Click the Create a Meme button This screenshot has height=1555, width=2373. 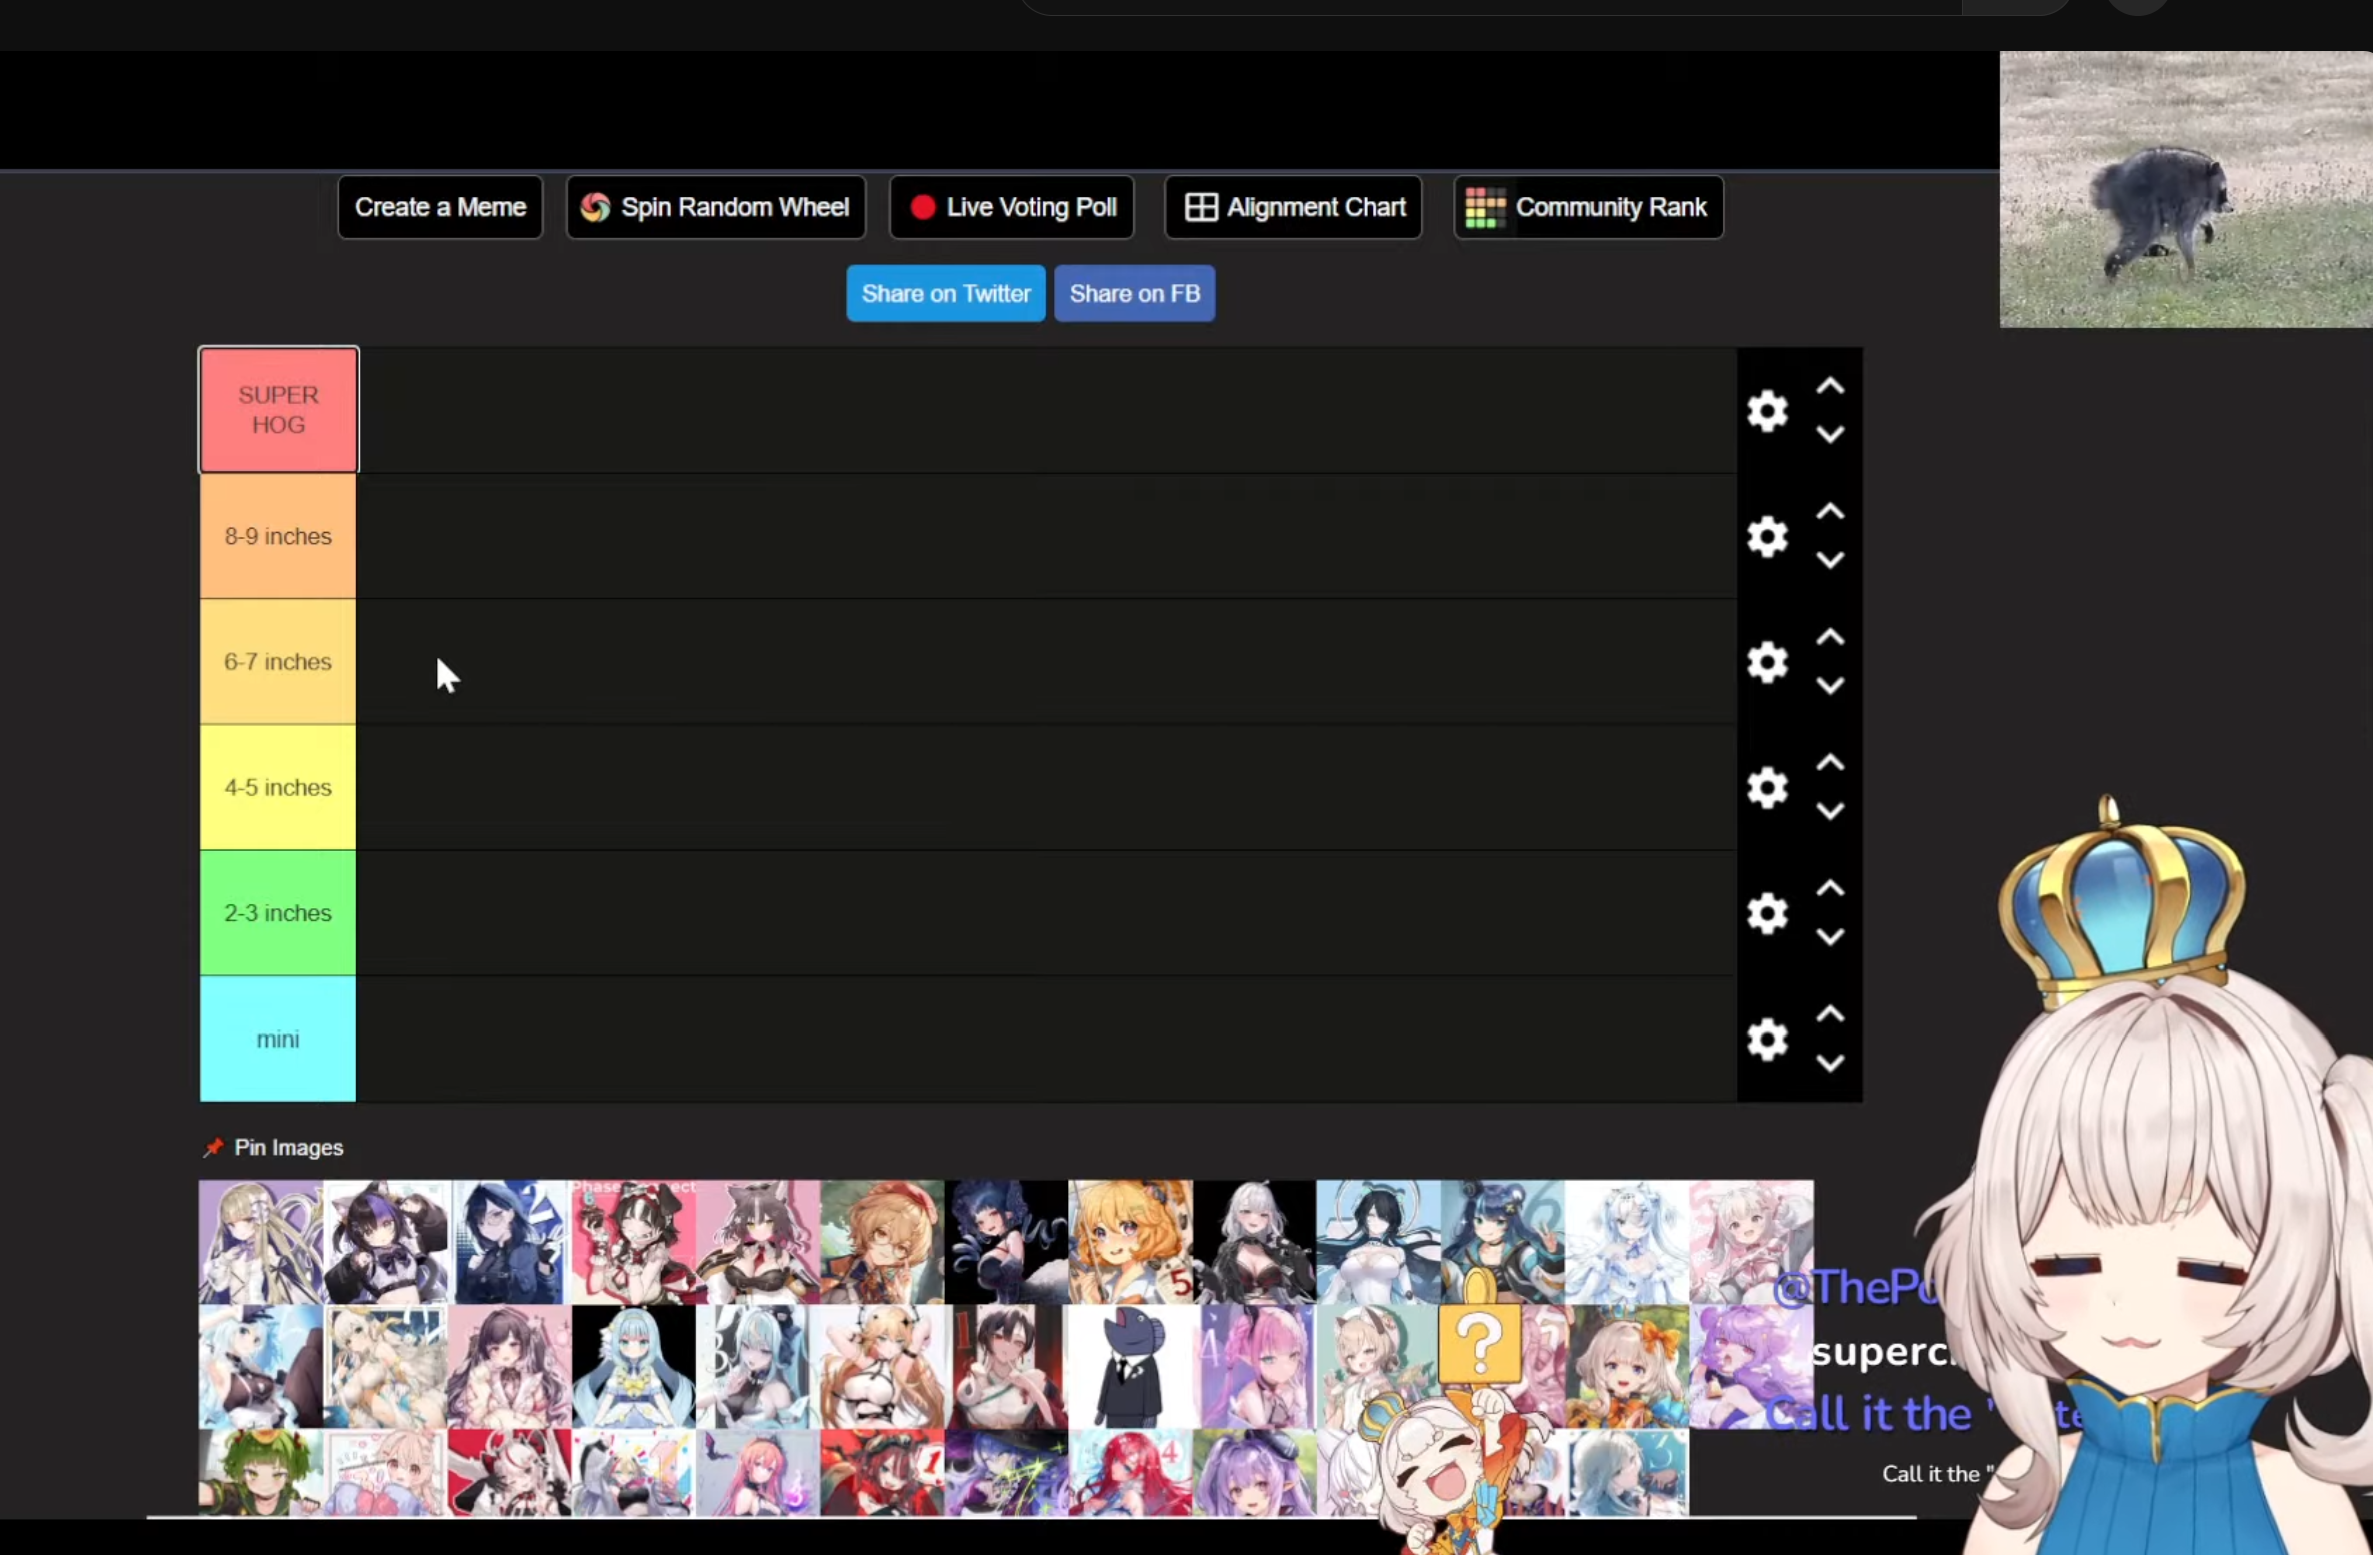coord(440,207)
